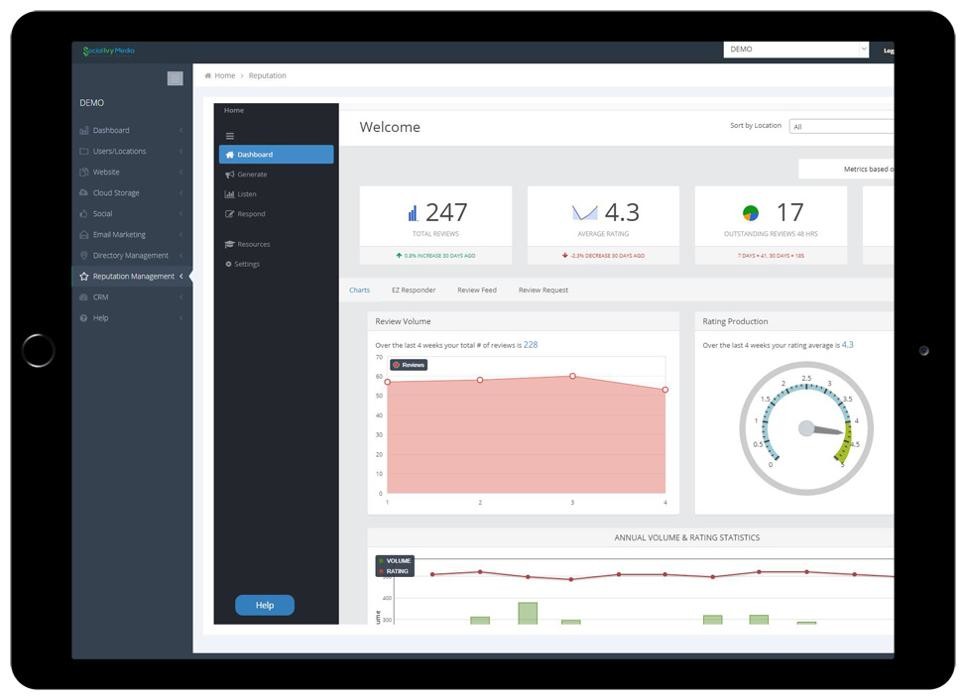Toggle the RATING series in annual chart legend
Viewport: 966px width, 700px height.
[394, 572]
